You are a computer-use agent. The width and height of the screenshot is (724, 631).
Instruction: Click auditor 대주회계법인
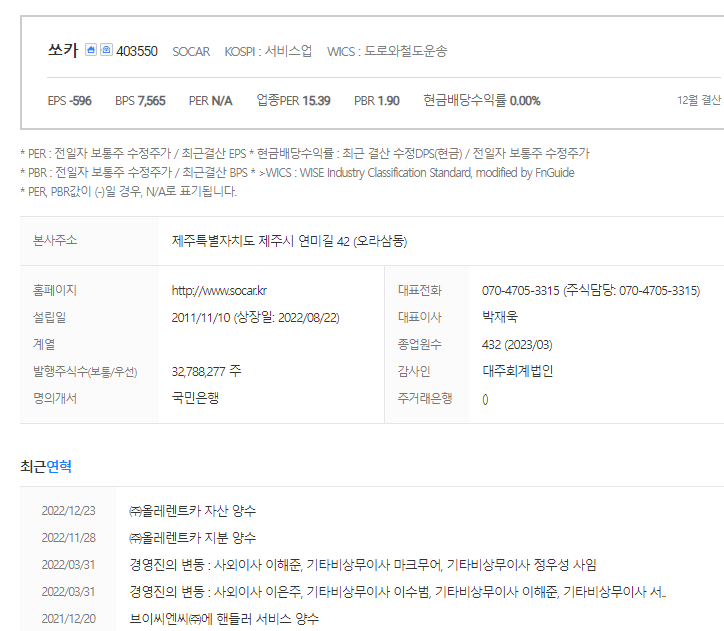(x=518, y=371)
